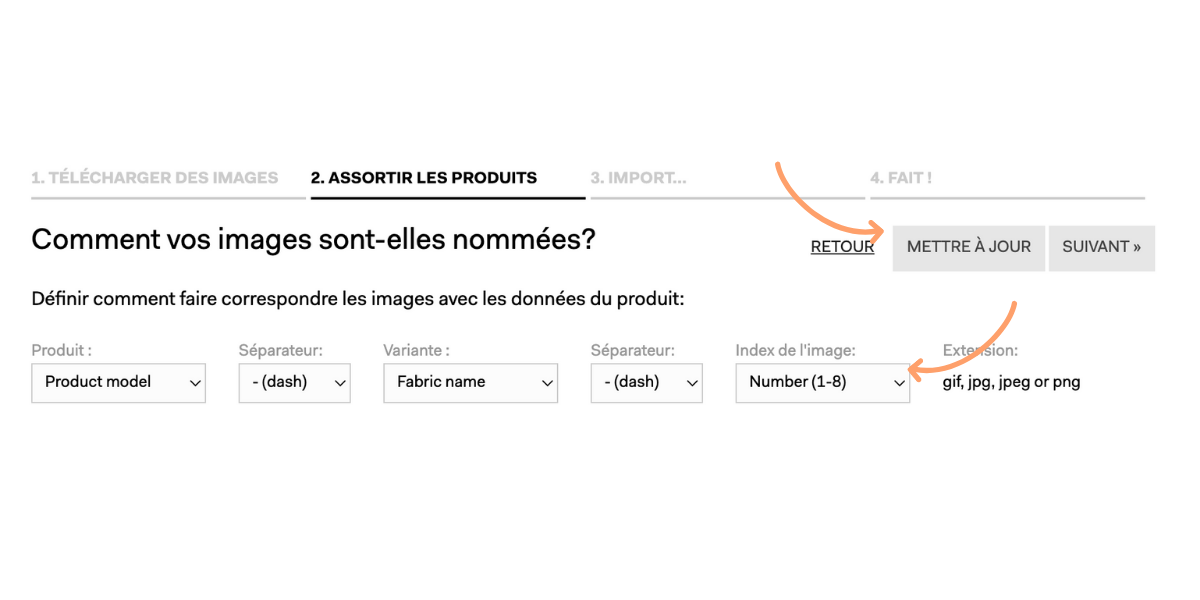Follow the RETOUR link

click(842, 247)
